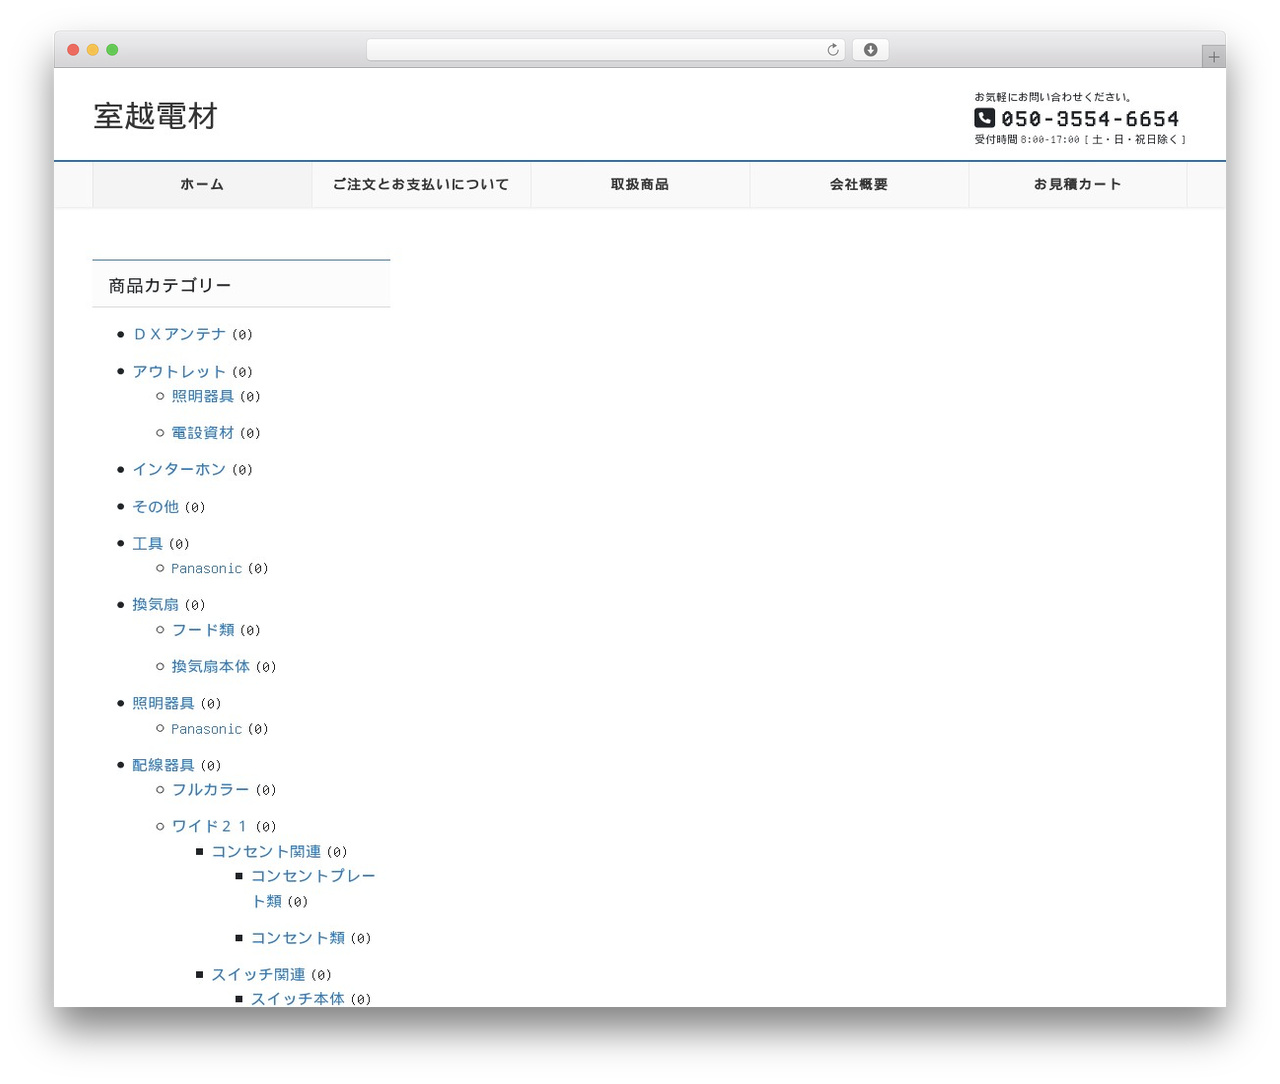Open the 工具 category link
Screen dimensions: 1280x1084
tap(147, 544)
